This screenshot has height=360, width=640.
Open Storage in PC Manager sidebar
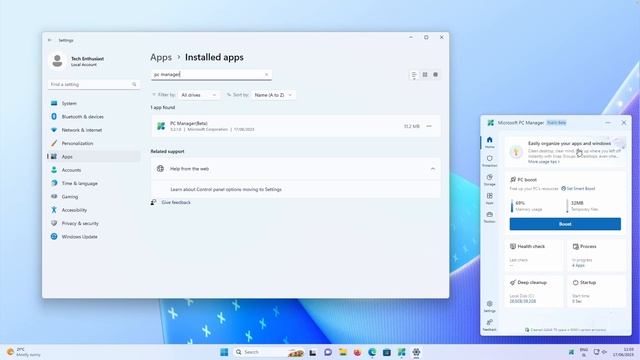pyautogui.click(x=489, y=180)
